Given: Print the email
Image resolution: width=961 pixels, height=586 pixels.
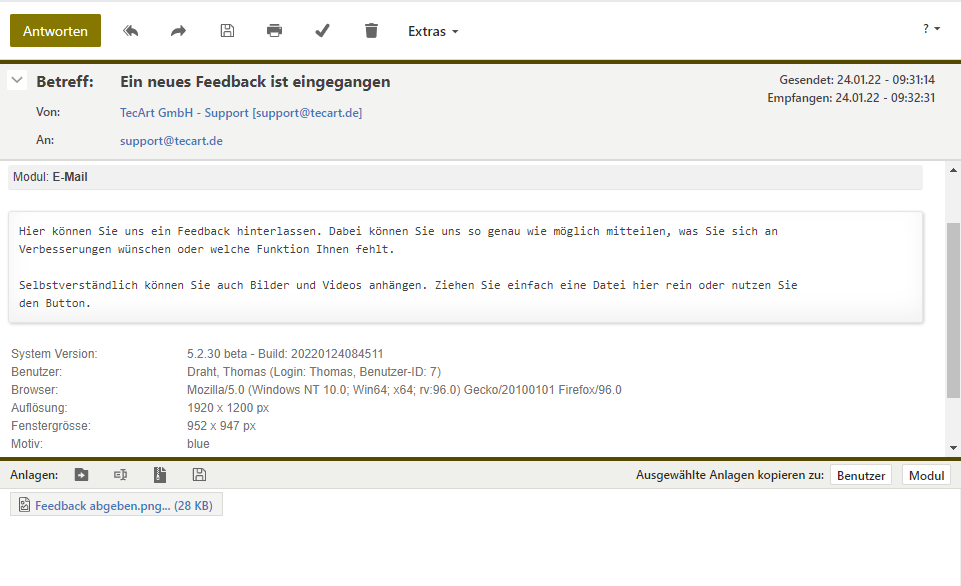Looking at the screenshot, I should tap(274, 31).
